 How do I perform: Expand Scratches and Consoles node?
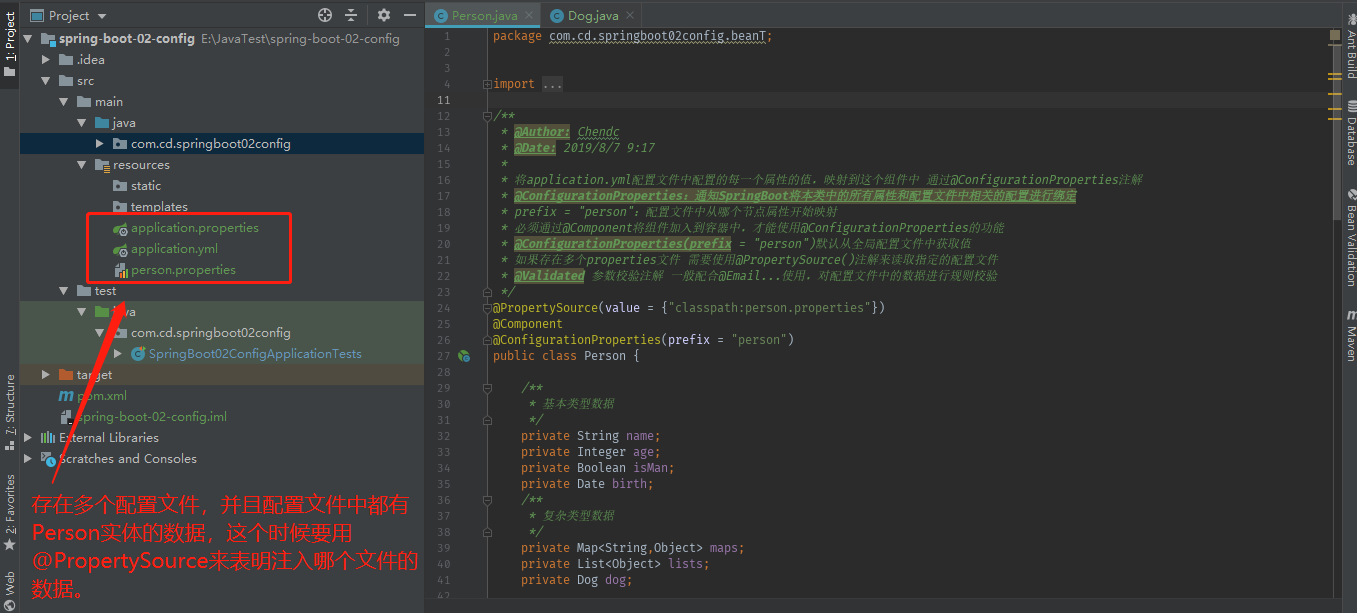(29, 459)
